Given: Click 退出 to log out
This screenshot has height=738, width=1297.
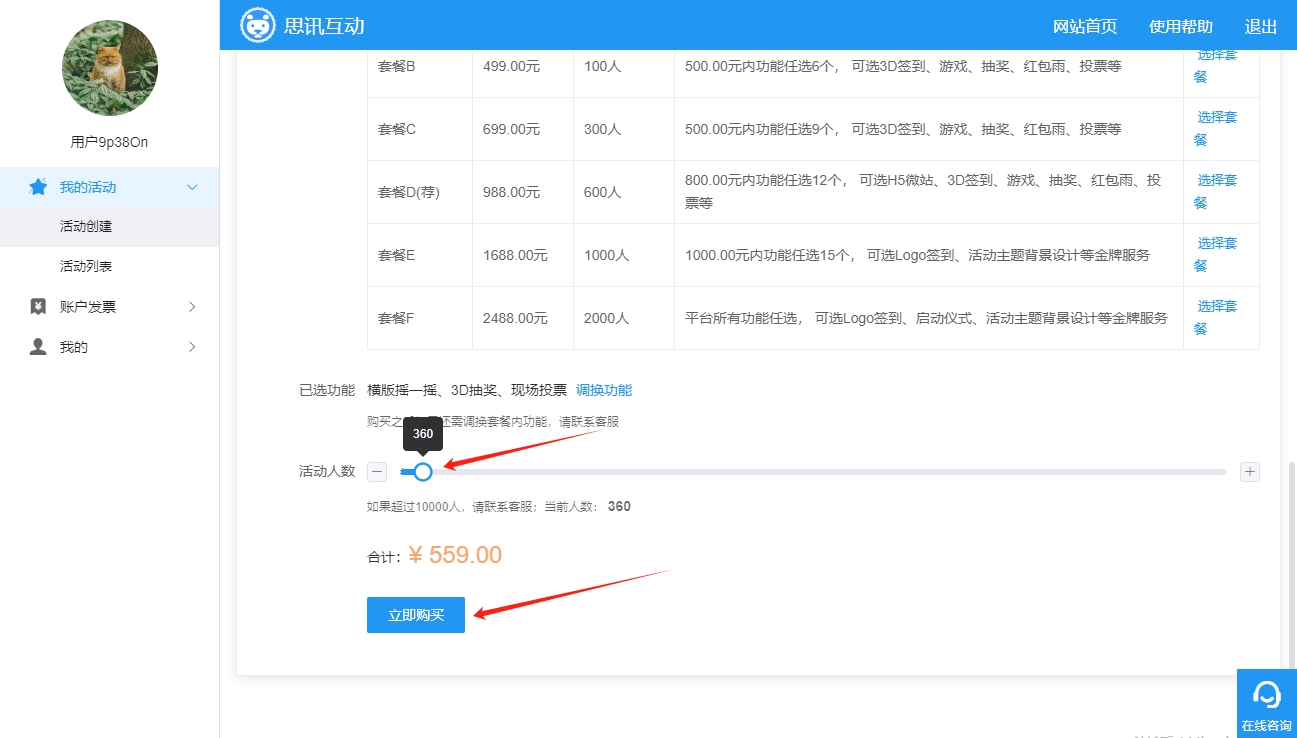Looking at the screenshot, I should [x=1260, y=26].
